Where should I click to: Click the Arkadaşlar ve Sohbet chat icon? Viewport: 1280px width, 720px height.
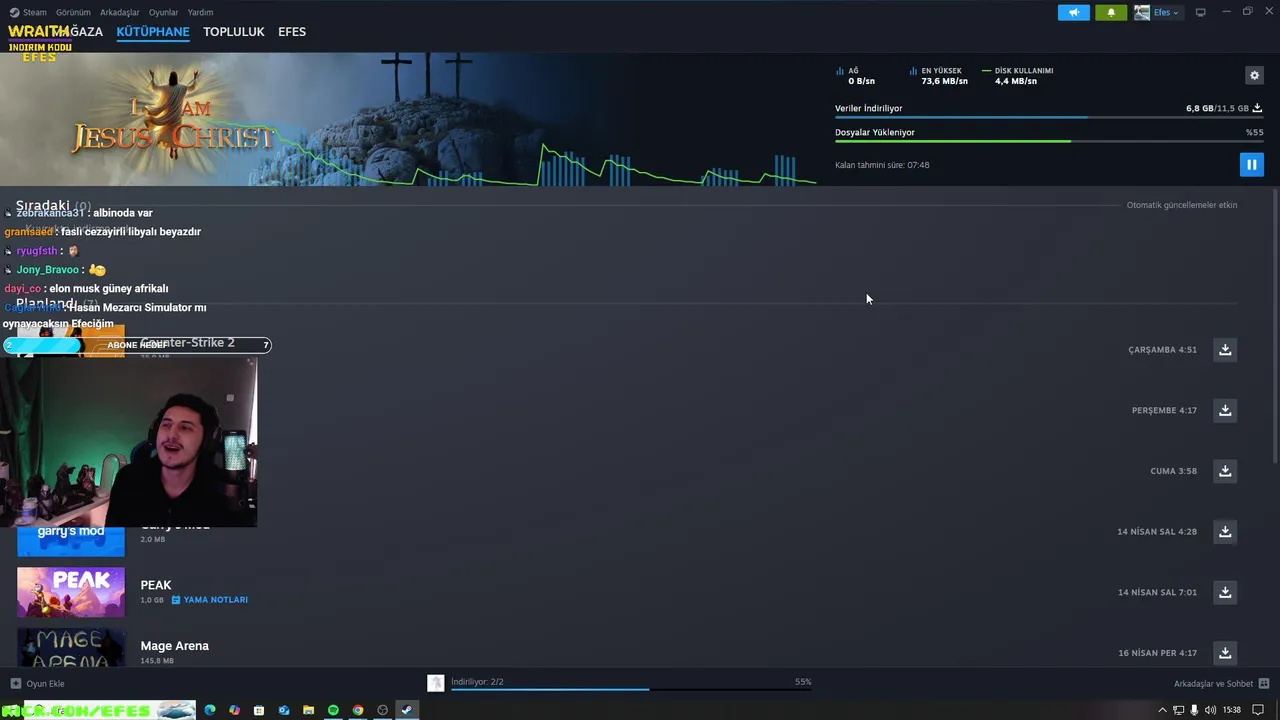tap(1264, 684)
